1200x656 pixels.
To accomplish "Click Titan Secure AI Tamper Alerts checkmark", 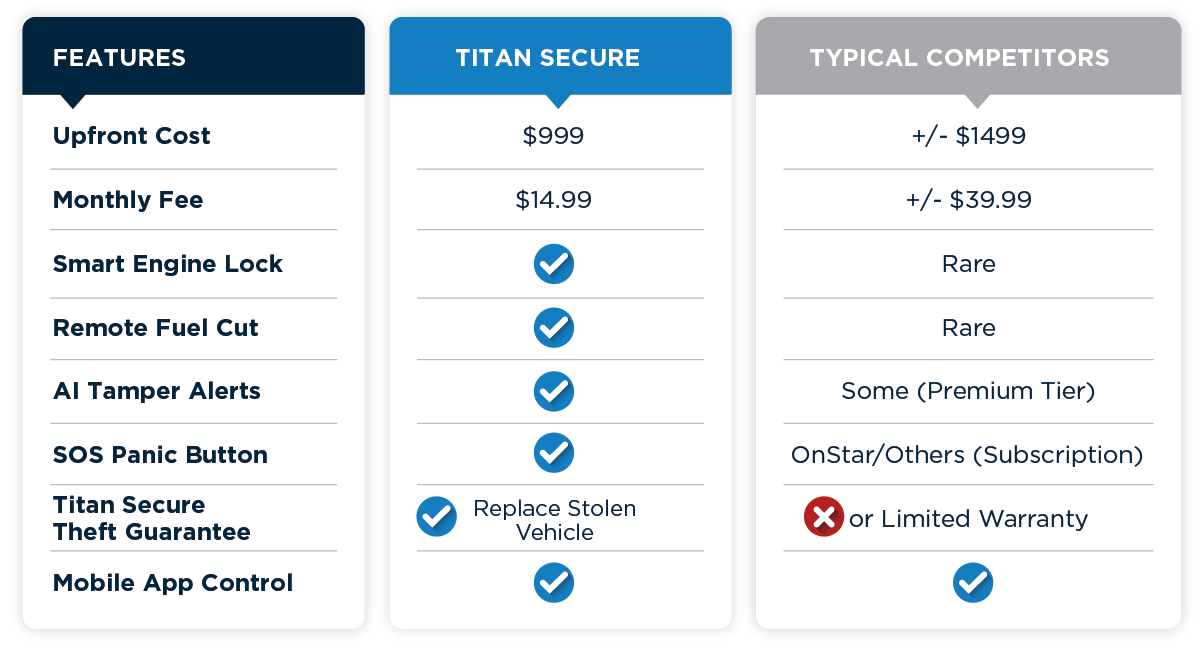I will coord(554,391).
